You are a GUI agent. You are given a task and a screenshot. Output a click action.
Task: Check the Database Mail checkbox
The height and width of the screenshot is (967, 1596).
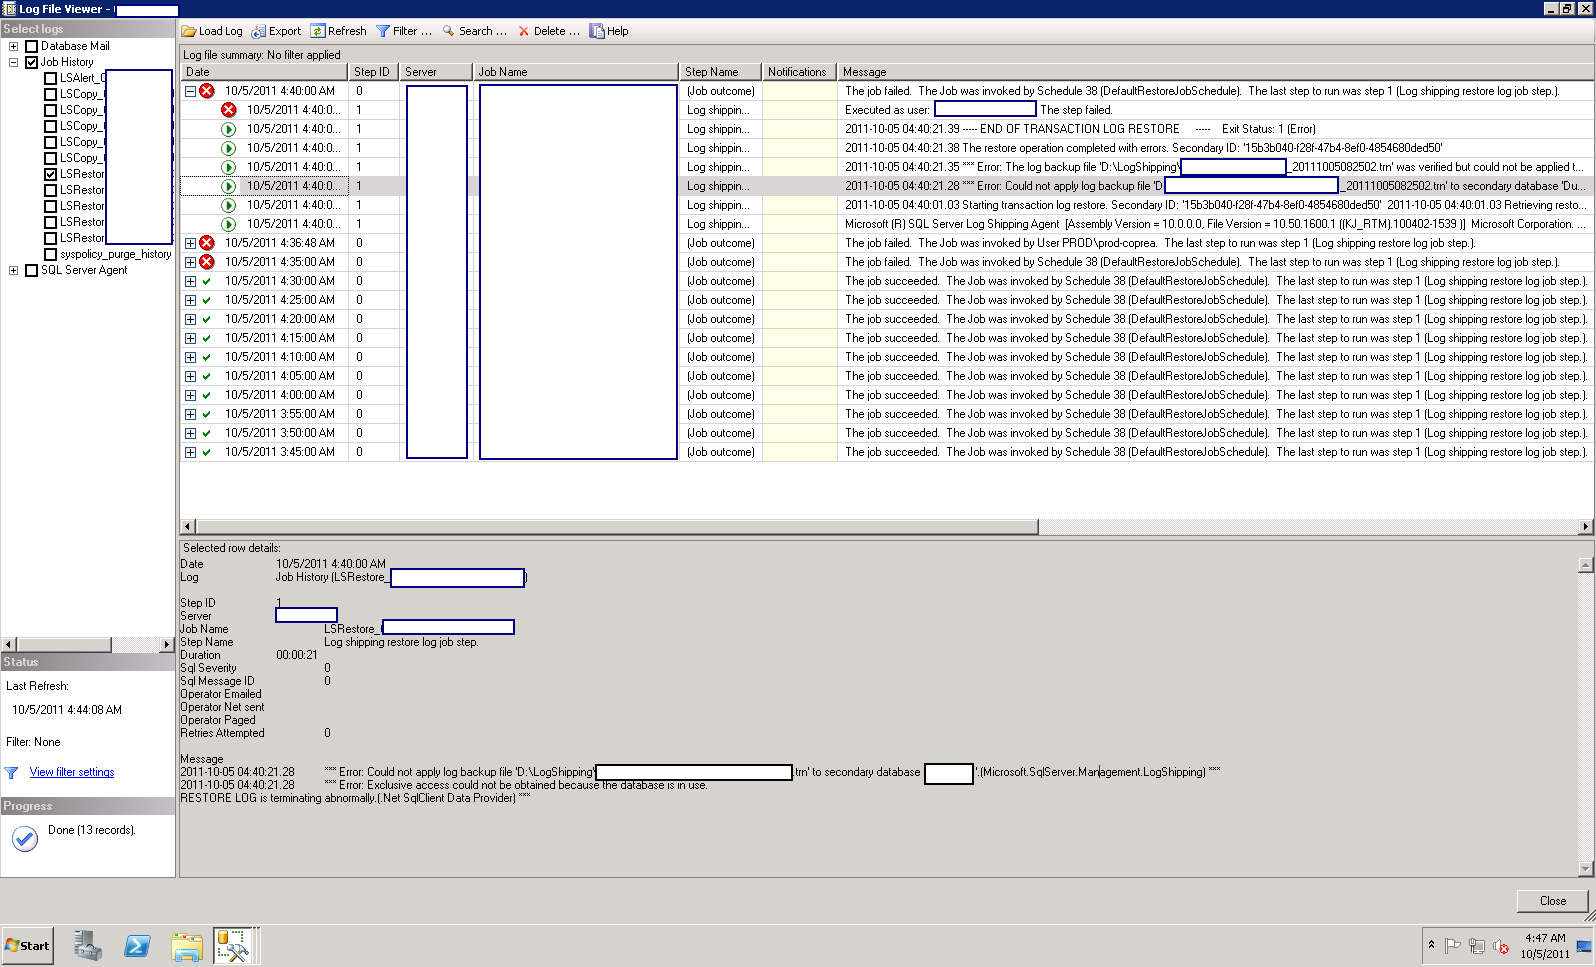coord(32,46)
